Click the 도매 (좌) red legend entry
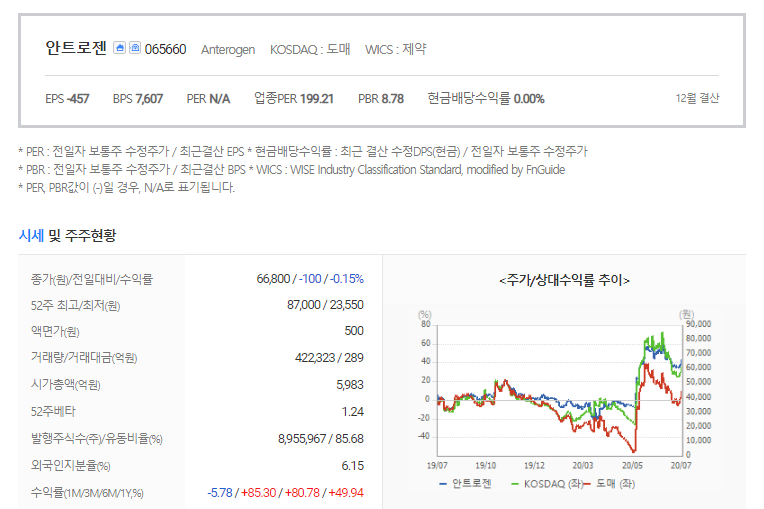 click(610, 484)
